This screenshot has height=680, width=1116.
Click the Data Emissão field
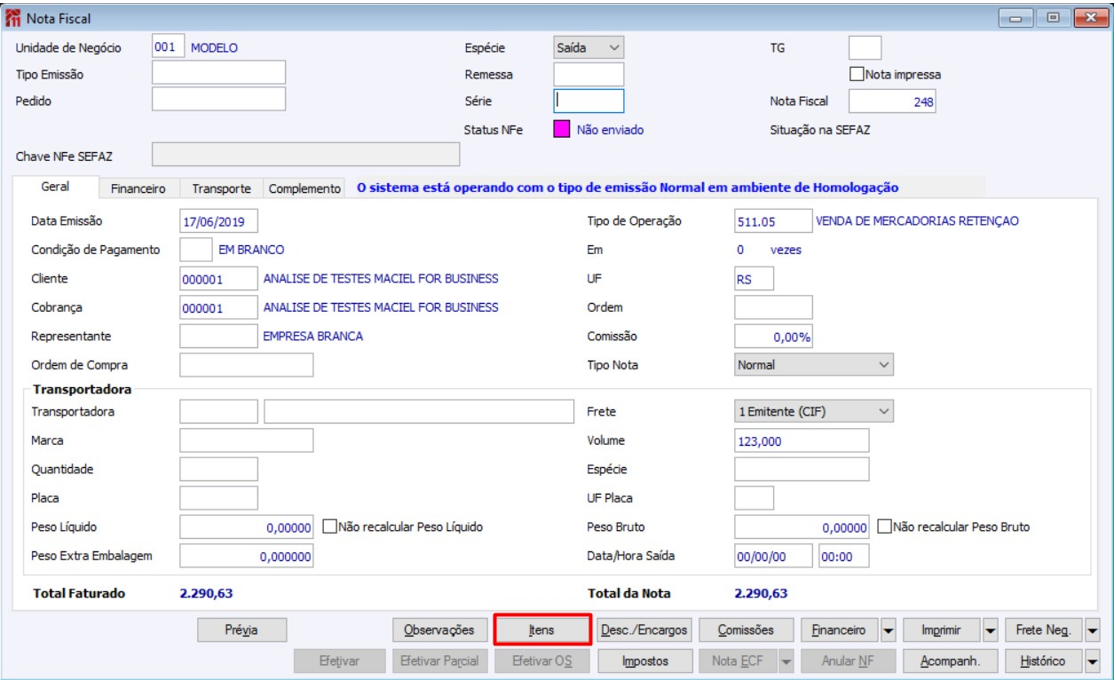tap(219, 221)
